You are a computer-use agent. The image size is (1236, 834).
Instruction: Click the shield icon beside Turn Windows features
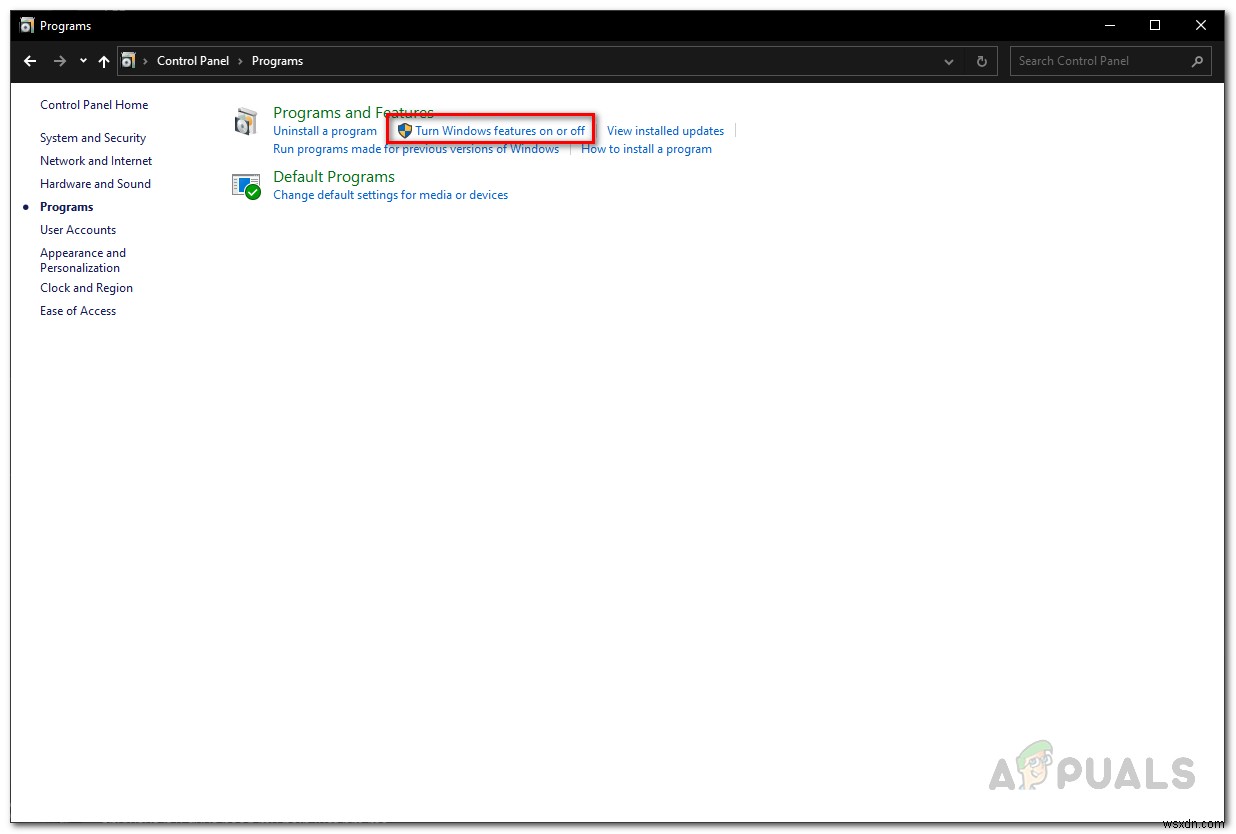click(405, 130)
